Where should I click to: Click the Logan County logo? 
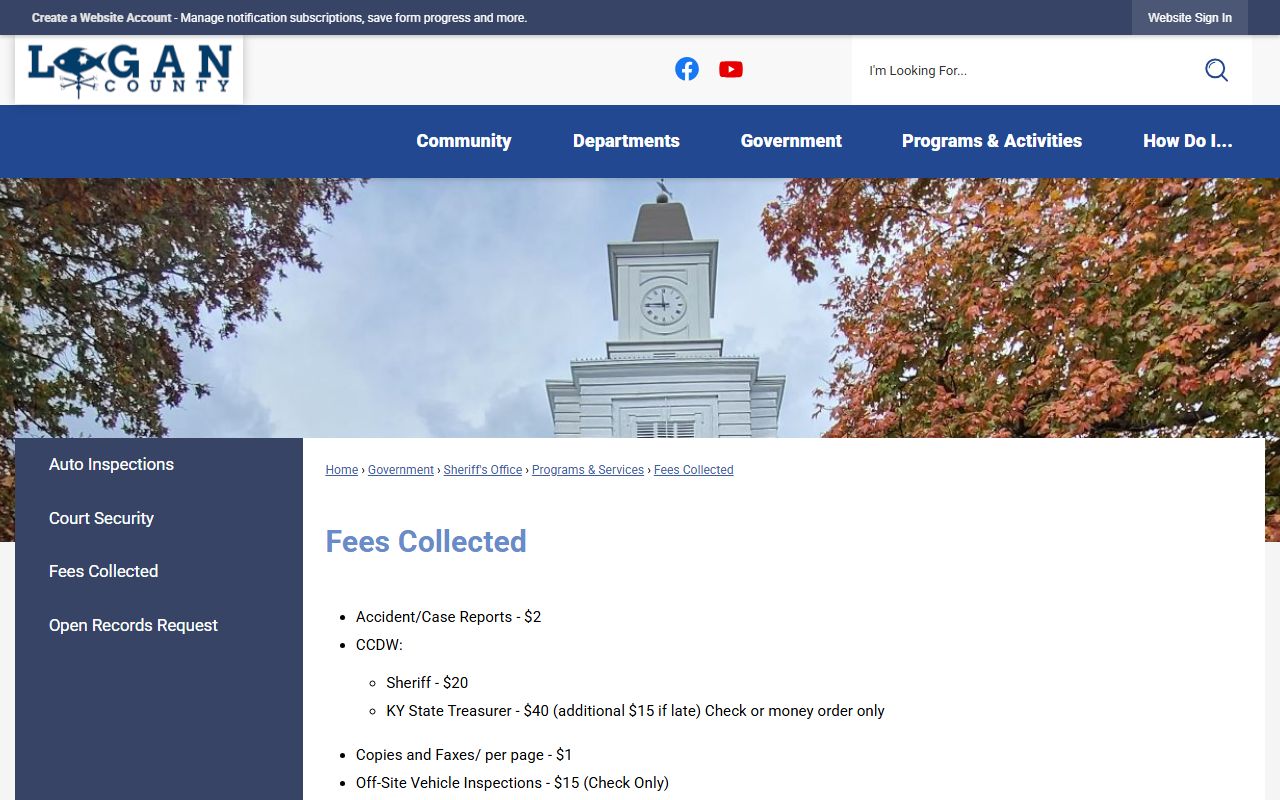click(x=129, y=70)
